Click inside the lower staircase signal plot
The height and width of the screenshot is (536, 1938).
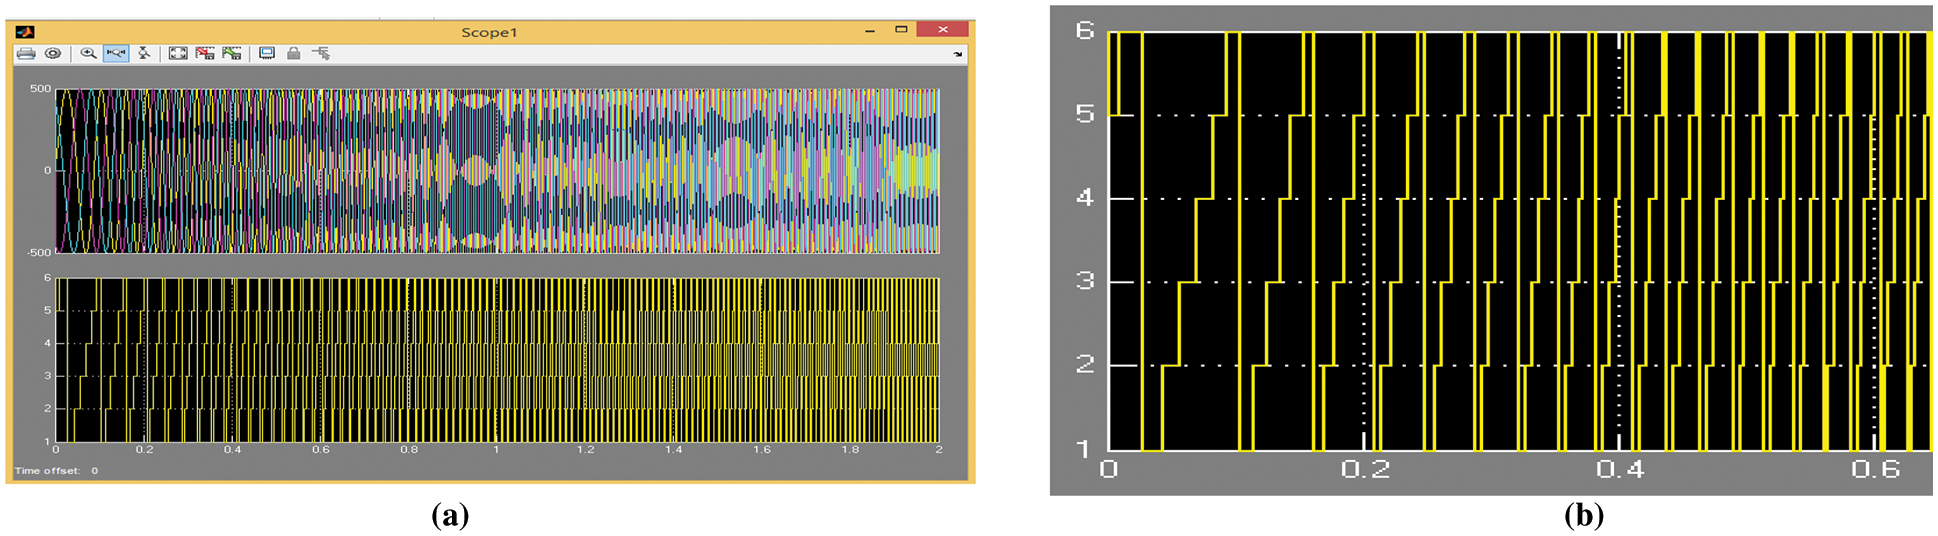tap(497, 360)
